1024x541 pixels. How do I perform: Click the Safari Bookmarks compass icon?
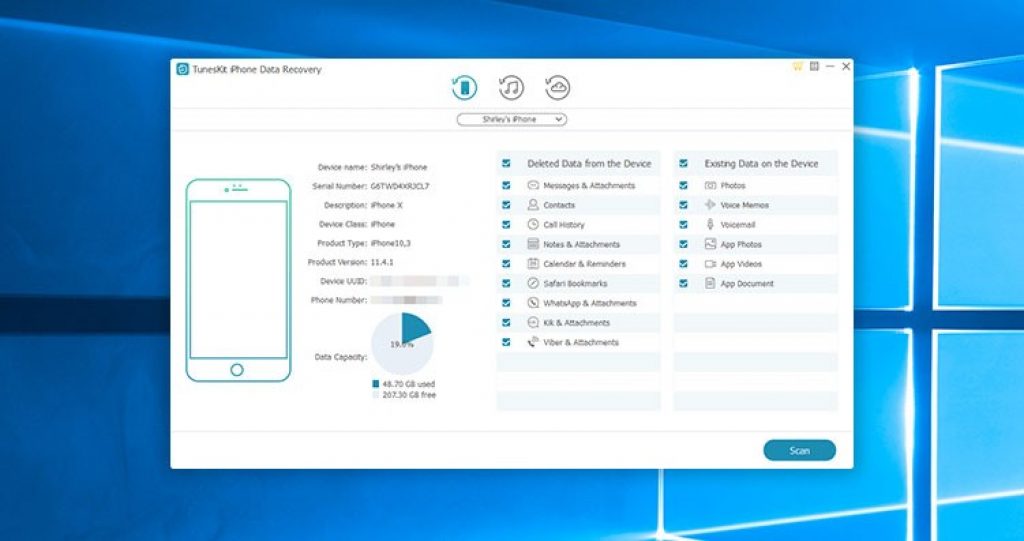pyautogui.click(x=532, y=284)
